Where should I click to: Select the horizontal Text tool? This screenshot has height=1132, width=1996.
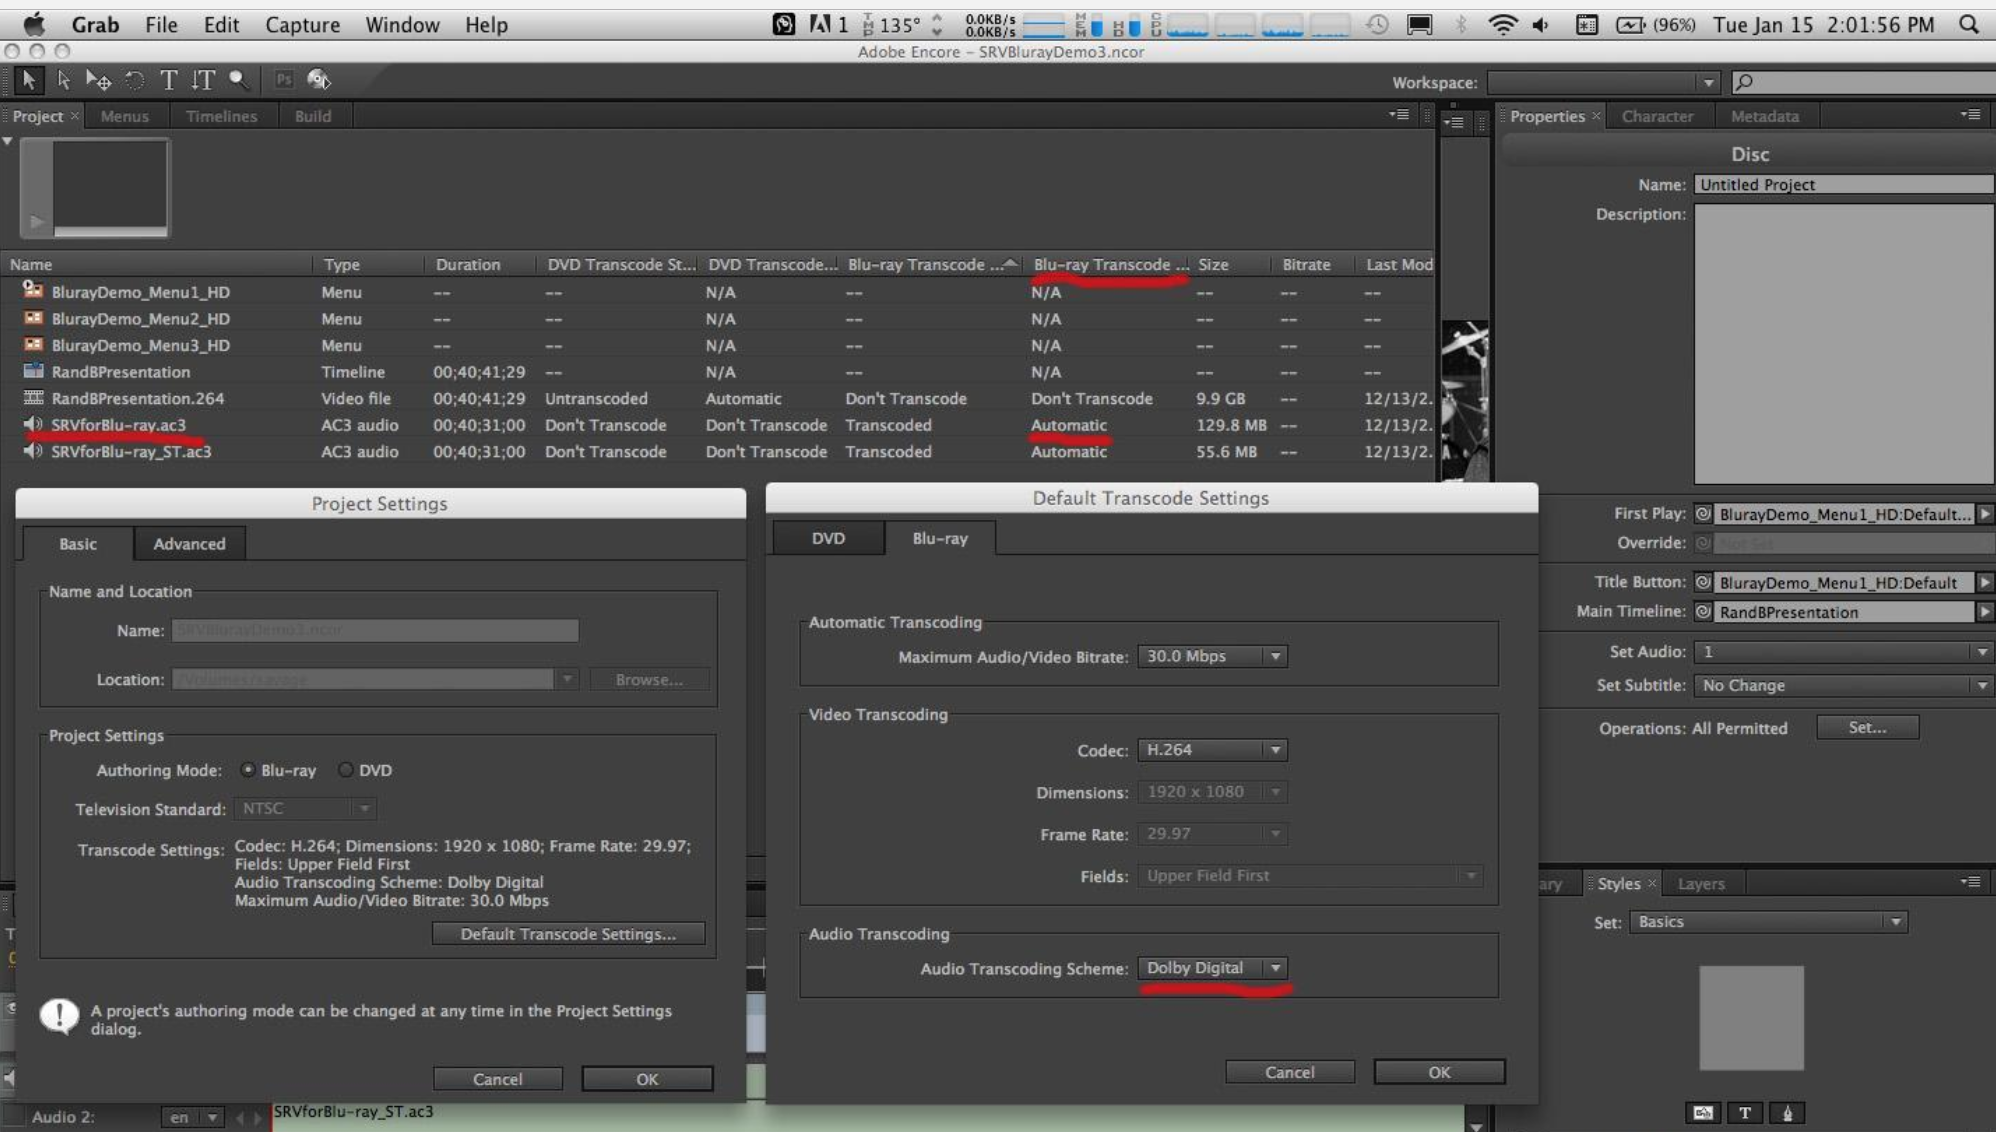point(168,80)
